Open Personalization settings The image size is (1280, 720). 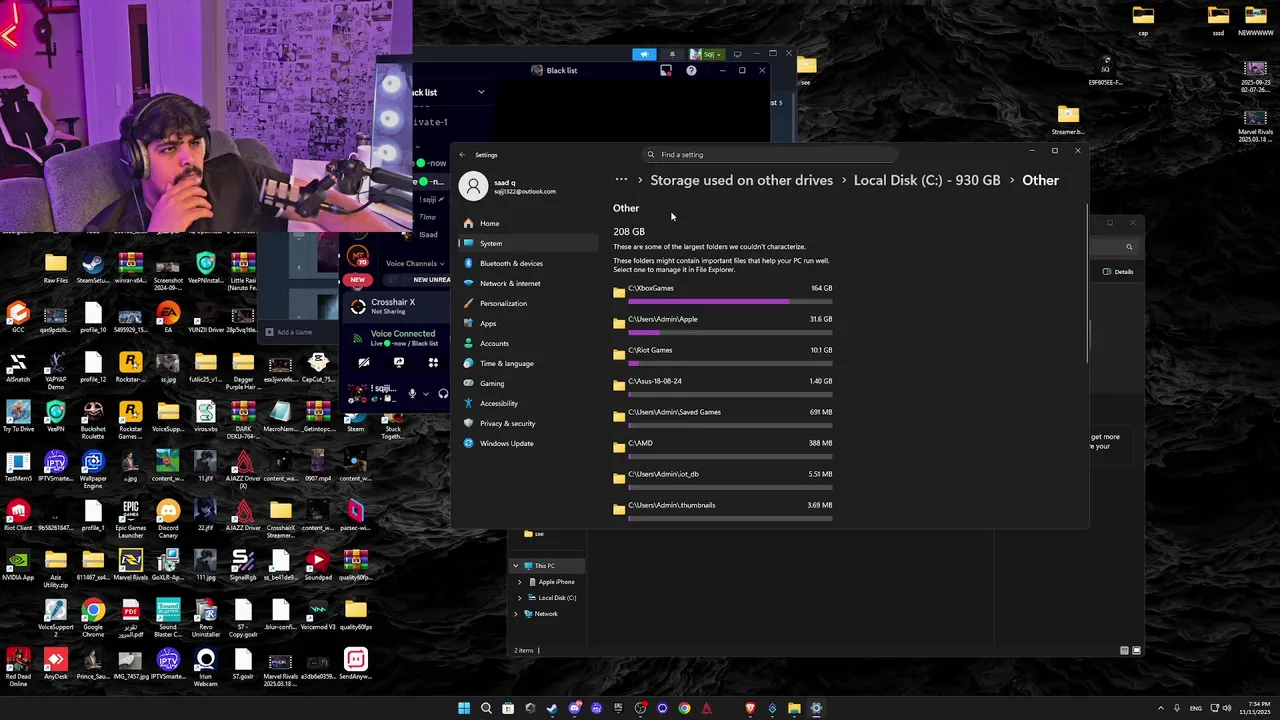527,303
